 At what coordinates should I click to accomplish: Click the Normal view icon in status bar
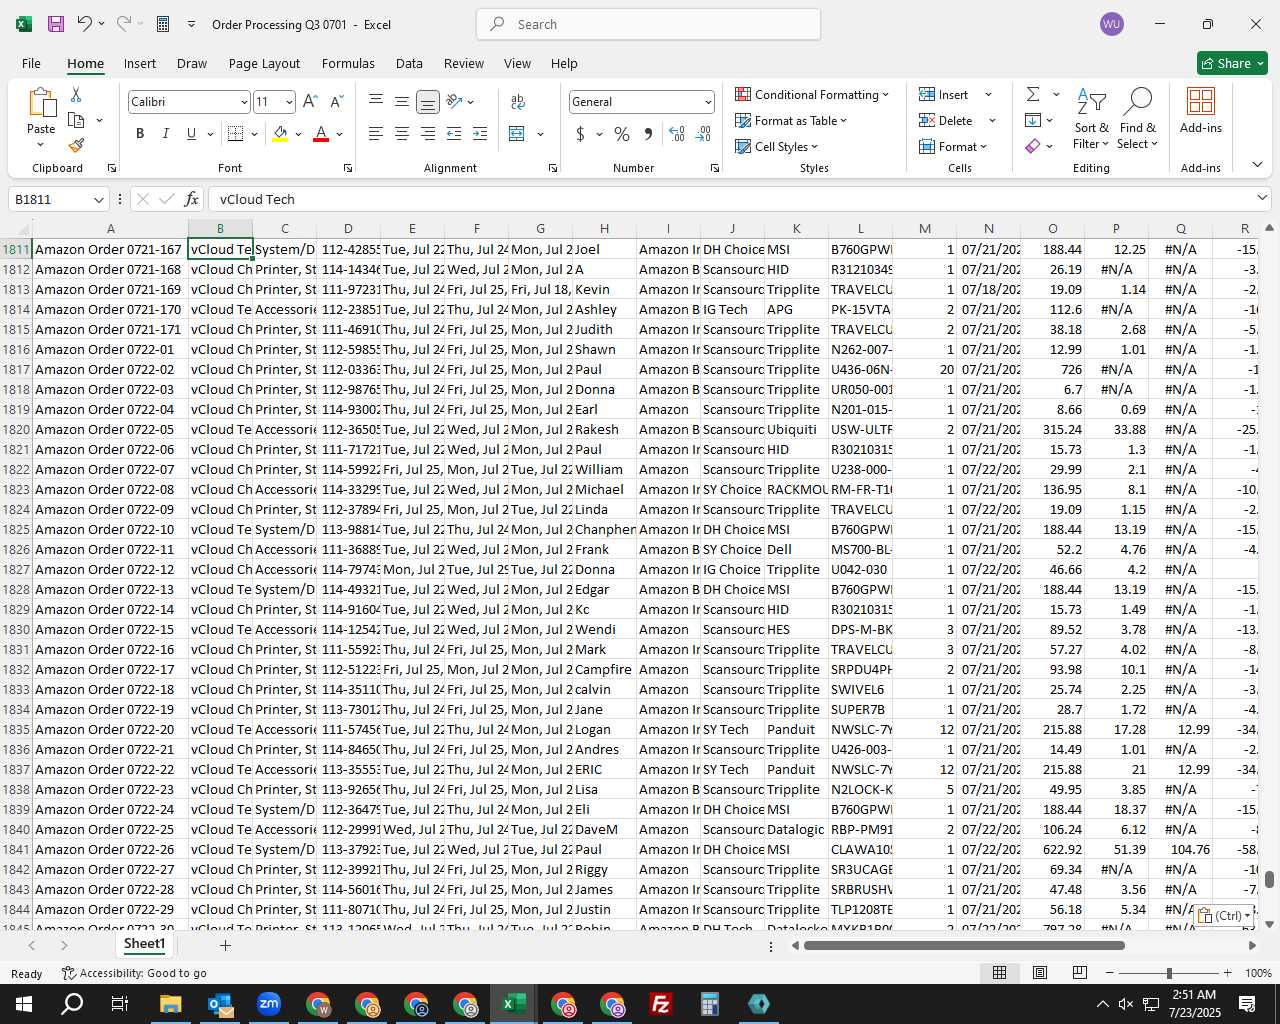click(999, 973)
